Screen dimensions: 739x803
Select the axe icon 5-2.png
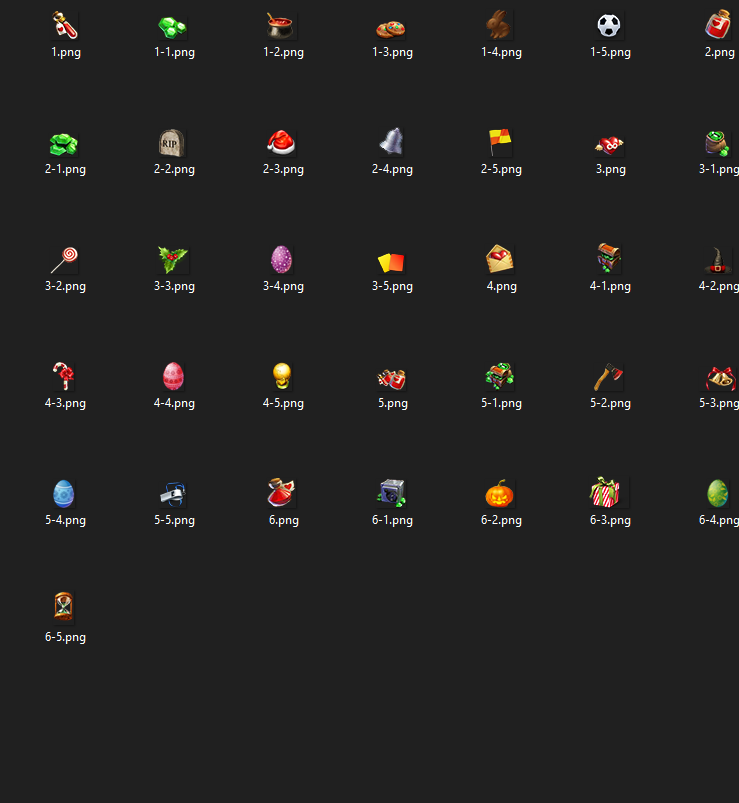[x=608, y=377]
